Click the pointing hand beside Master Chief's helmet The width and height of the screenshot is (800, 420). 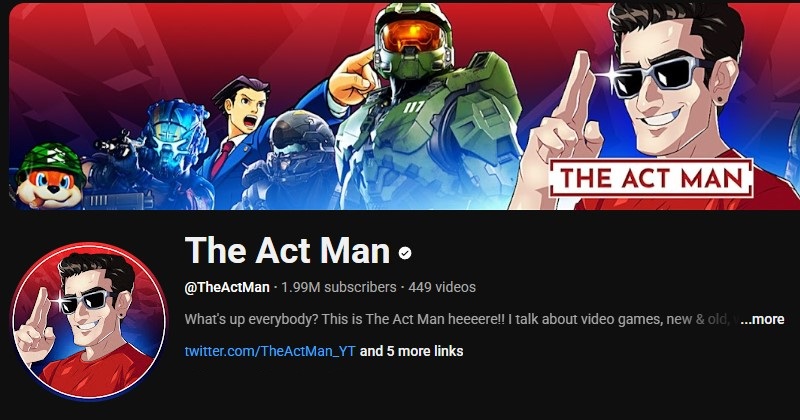[353, 76]
